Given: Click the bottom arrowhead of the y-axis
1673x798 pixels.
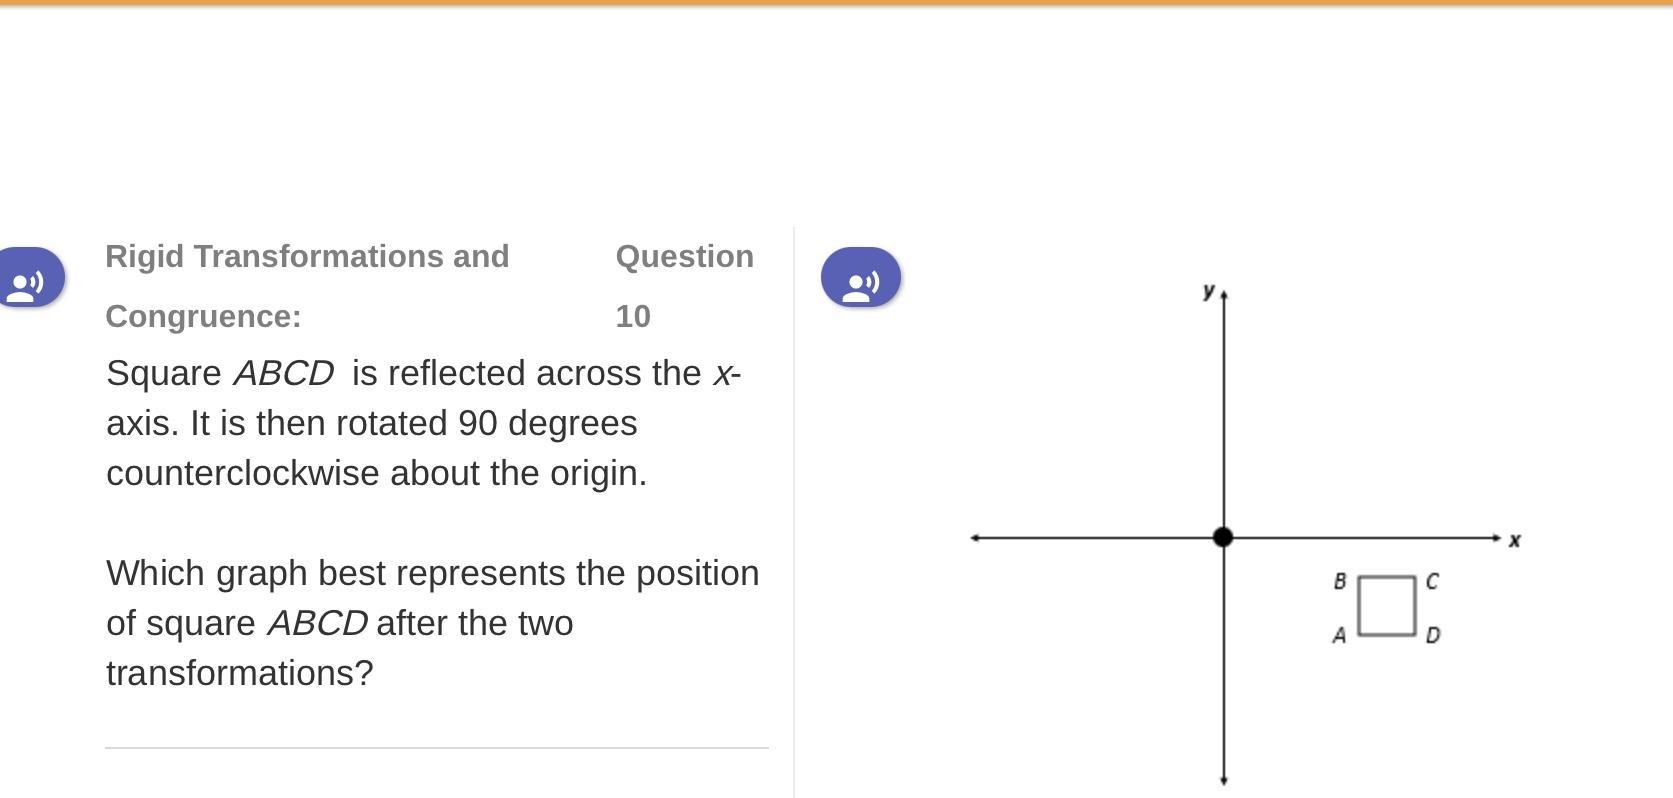Looking at the screenshot, I should tap(1224, 780).
